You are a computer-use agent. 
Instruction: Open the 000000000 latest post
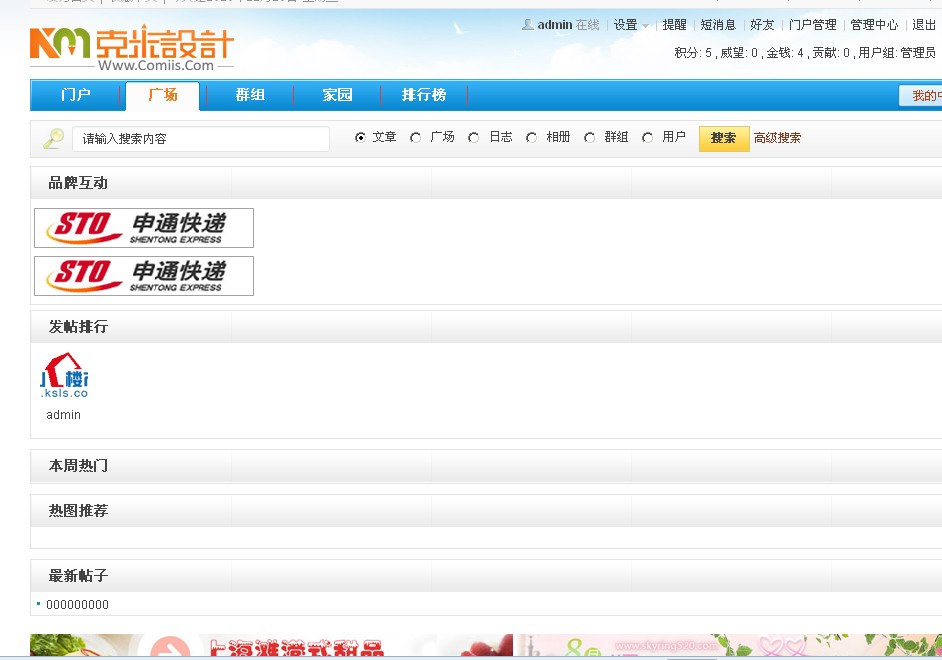pyautogui.click(x=77, y=605)
